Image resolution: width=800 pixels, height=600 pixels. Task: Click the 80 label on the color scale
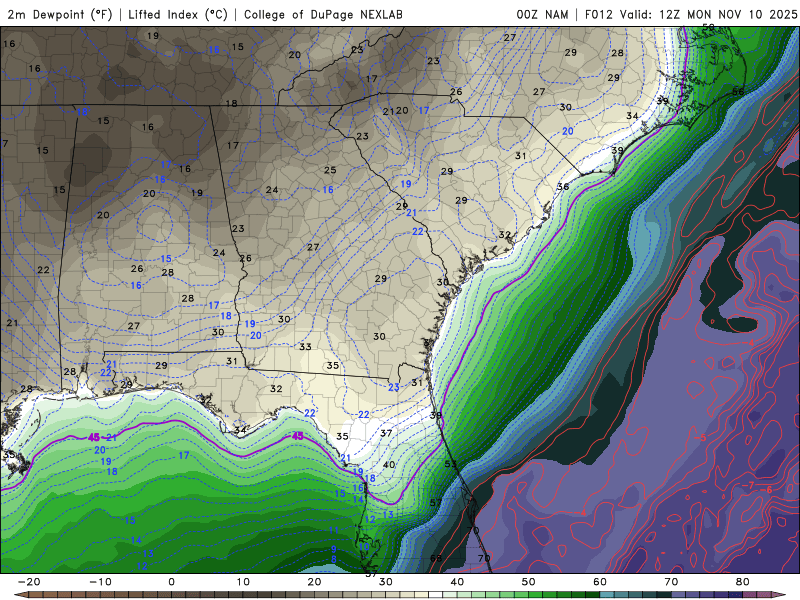743,582
